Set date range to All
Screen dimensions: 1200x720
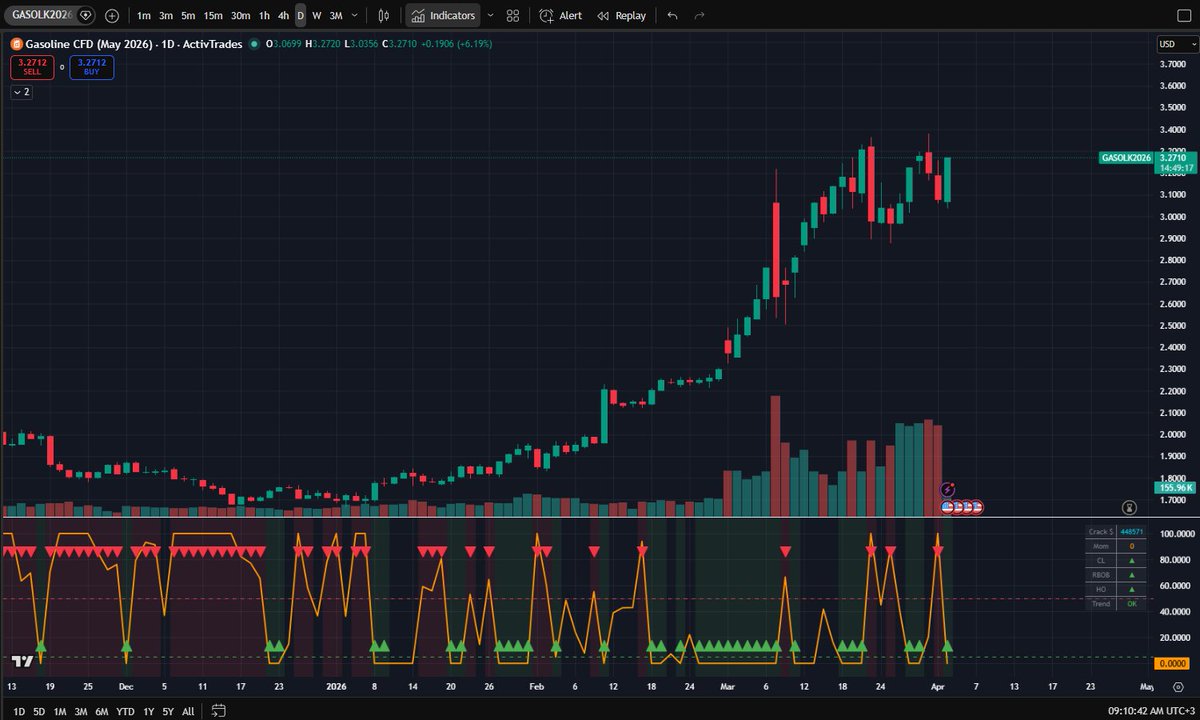[188, 711]
